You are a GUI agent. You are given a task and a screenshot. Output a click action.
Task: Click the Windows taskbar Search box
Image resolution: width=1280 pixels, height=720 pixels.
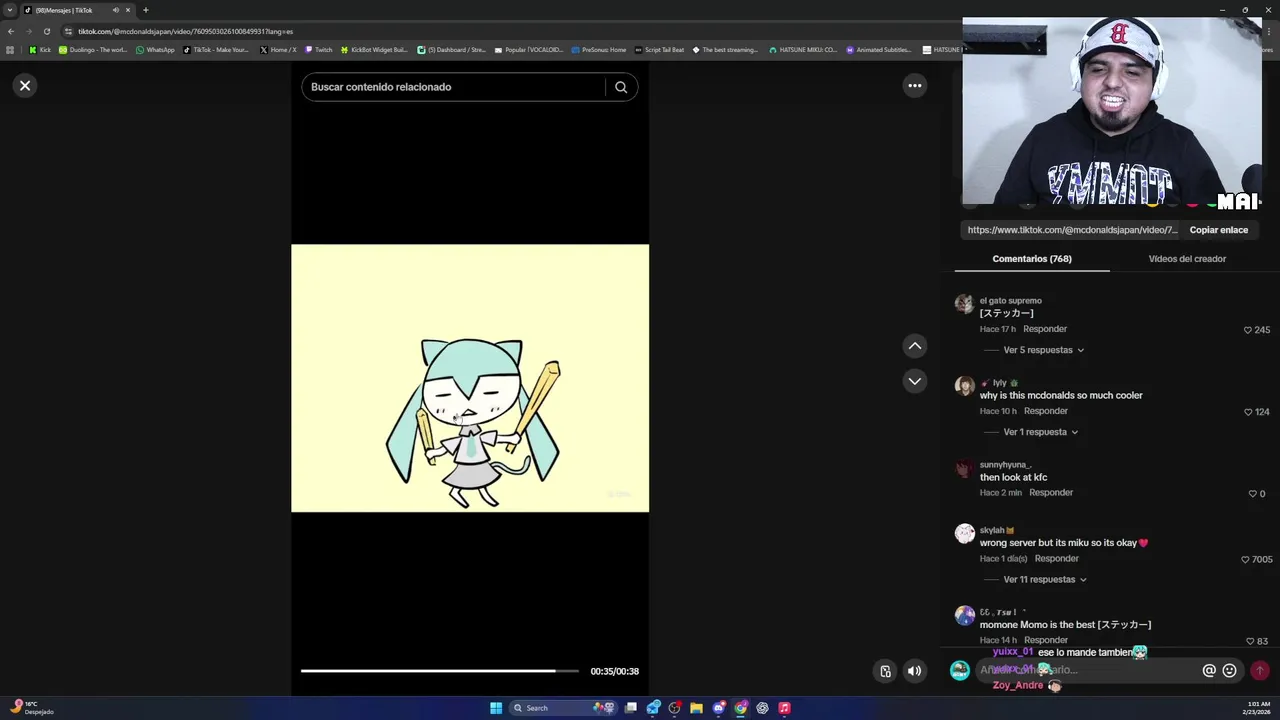point(561,708)
